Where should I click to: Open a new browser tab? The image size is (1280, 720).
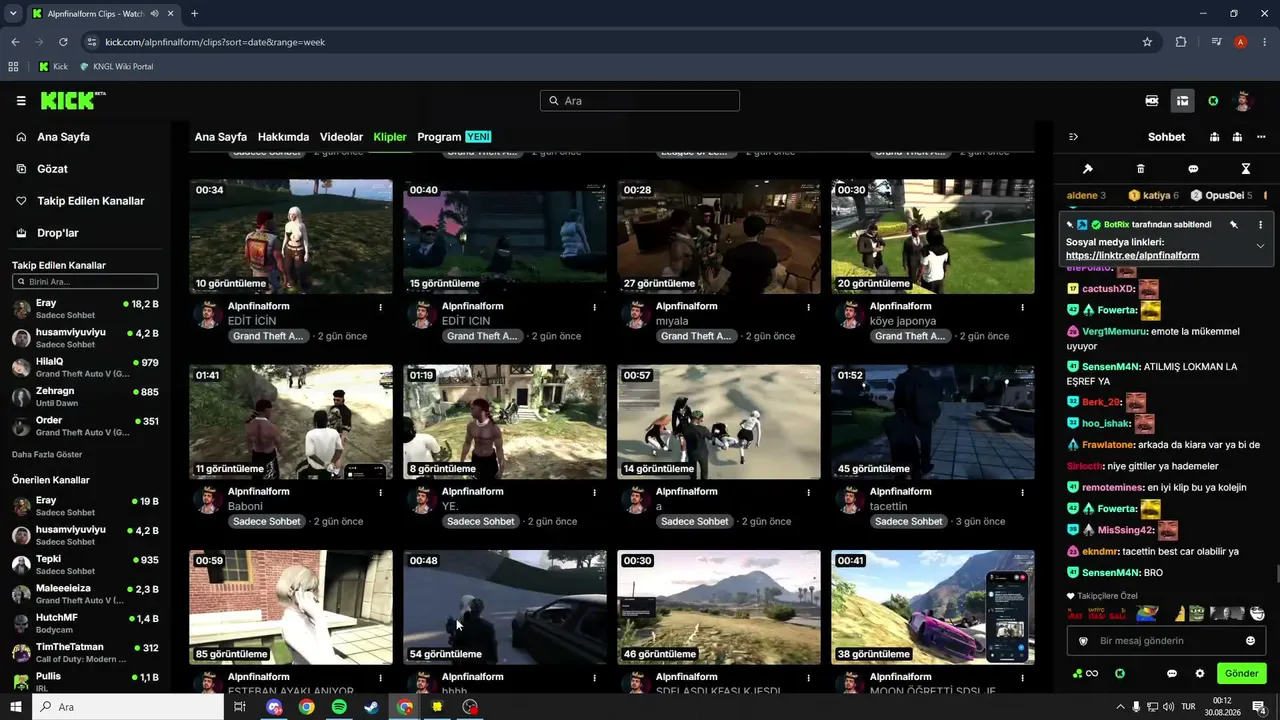pyautogui.click(x=194, y=14)
